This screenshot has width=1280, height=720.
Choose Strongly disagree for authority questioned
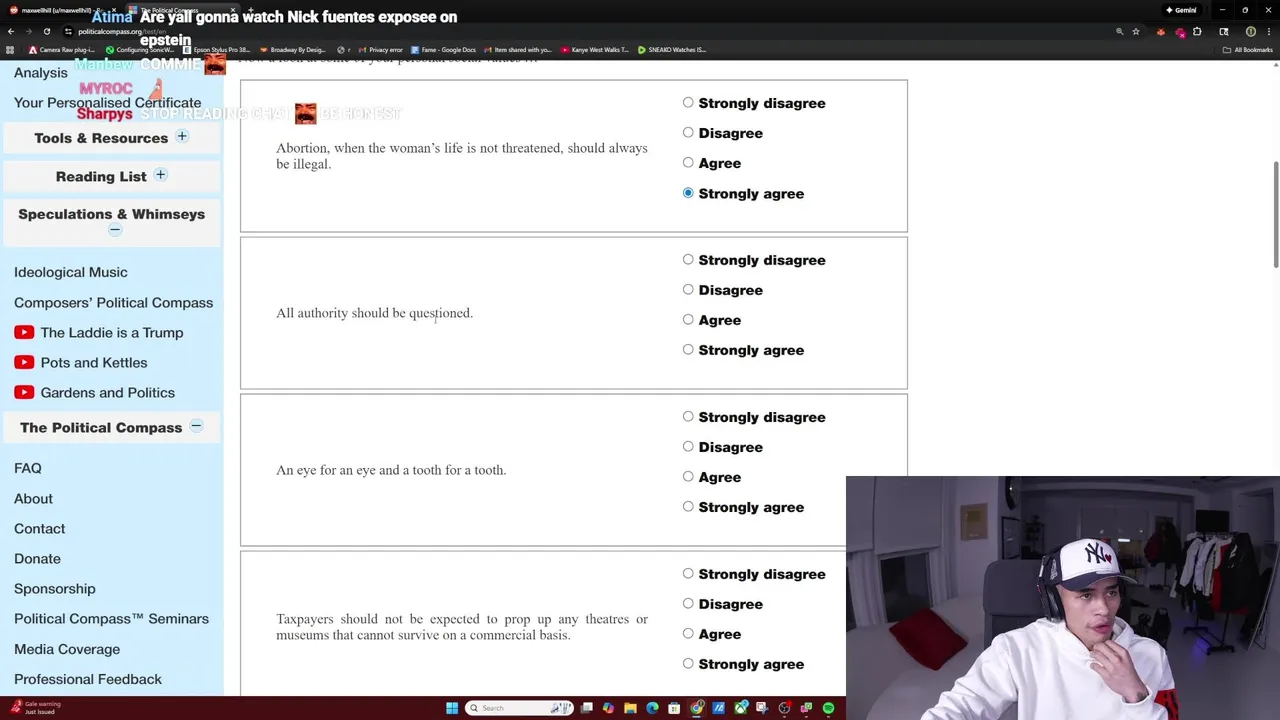tap(688, 259)
